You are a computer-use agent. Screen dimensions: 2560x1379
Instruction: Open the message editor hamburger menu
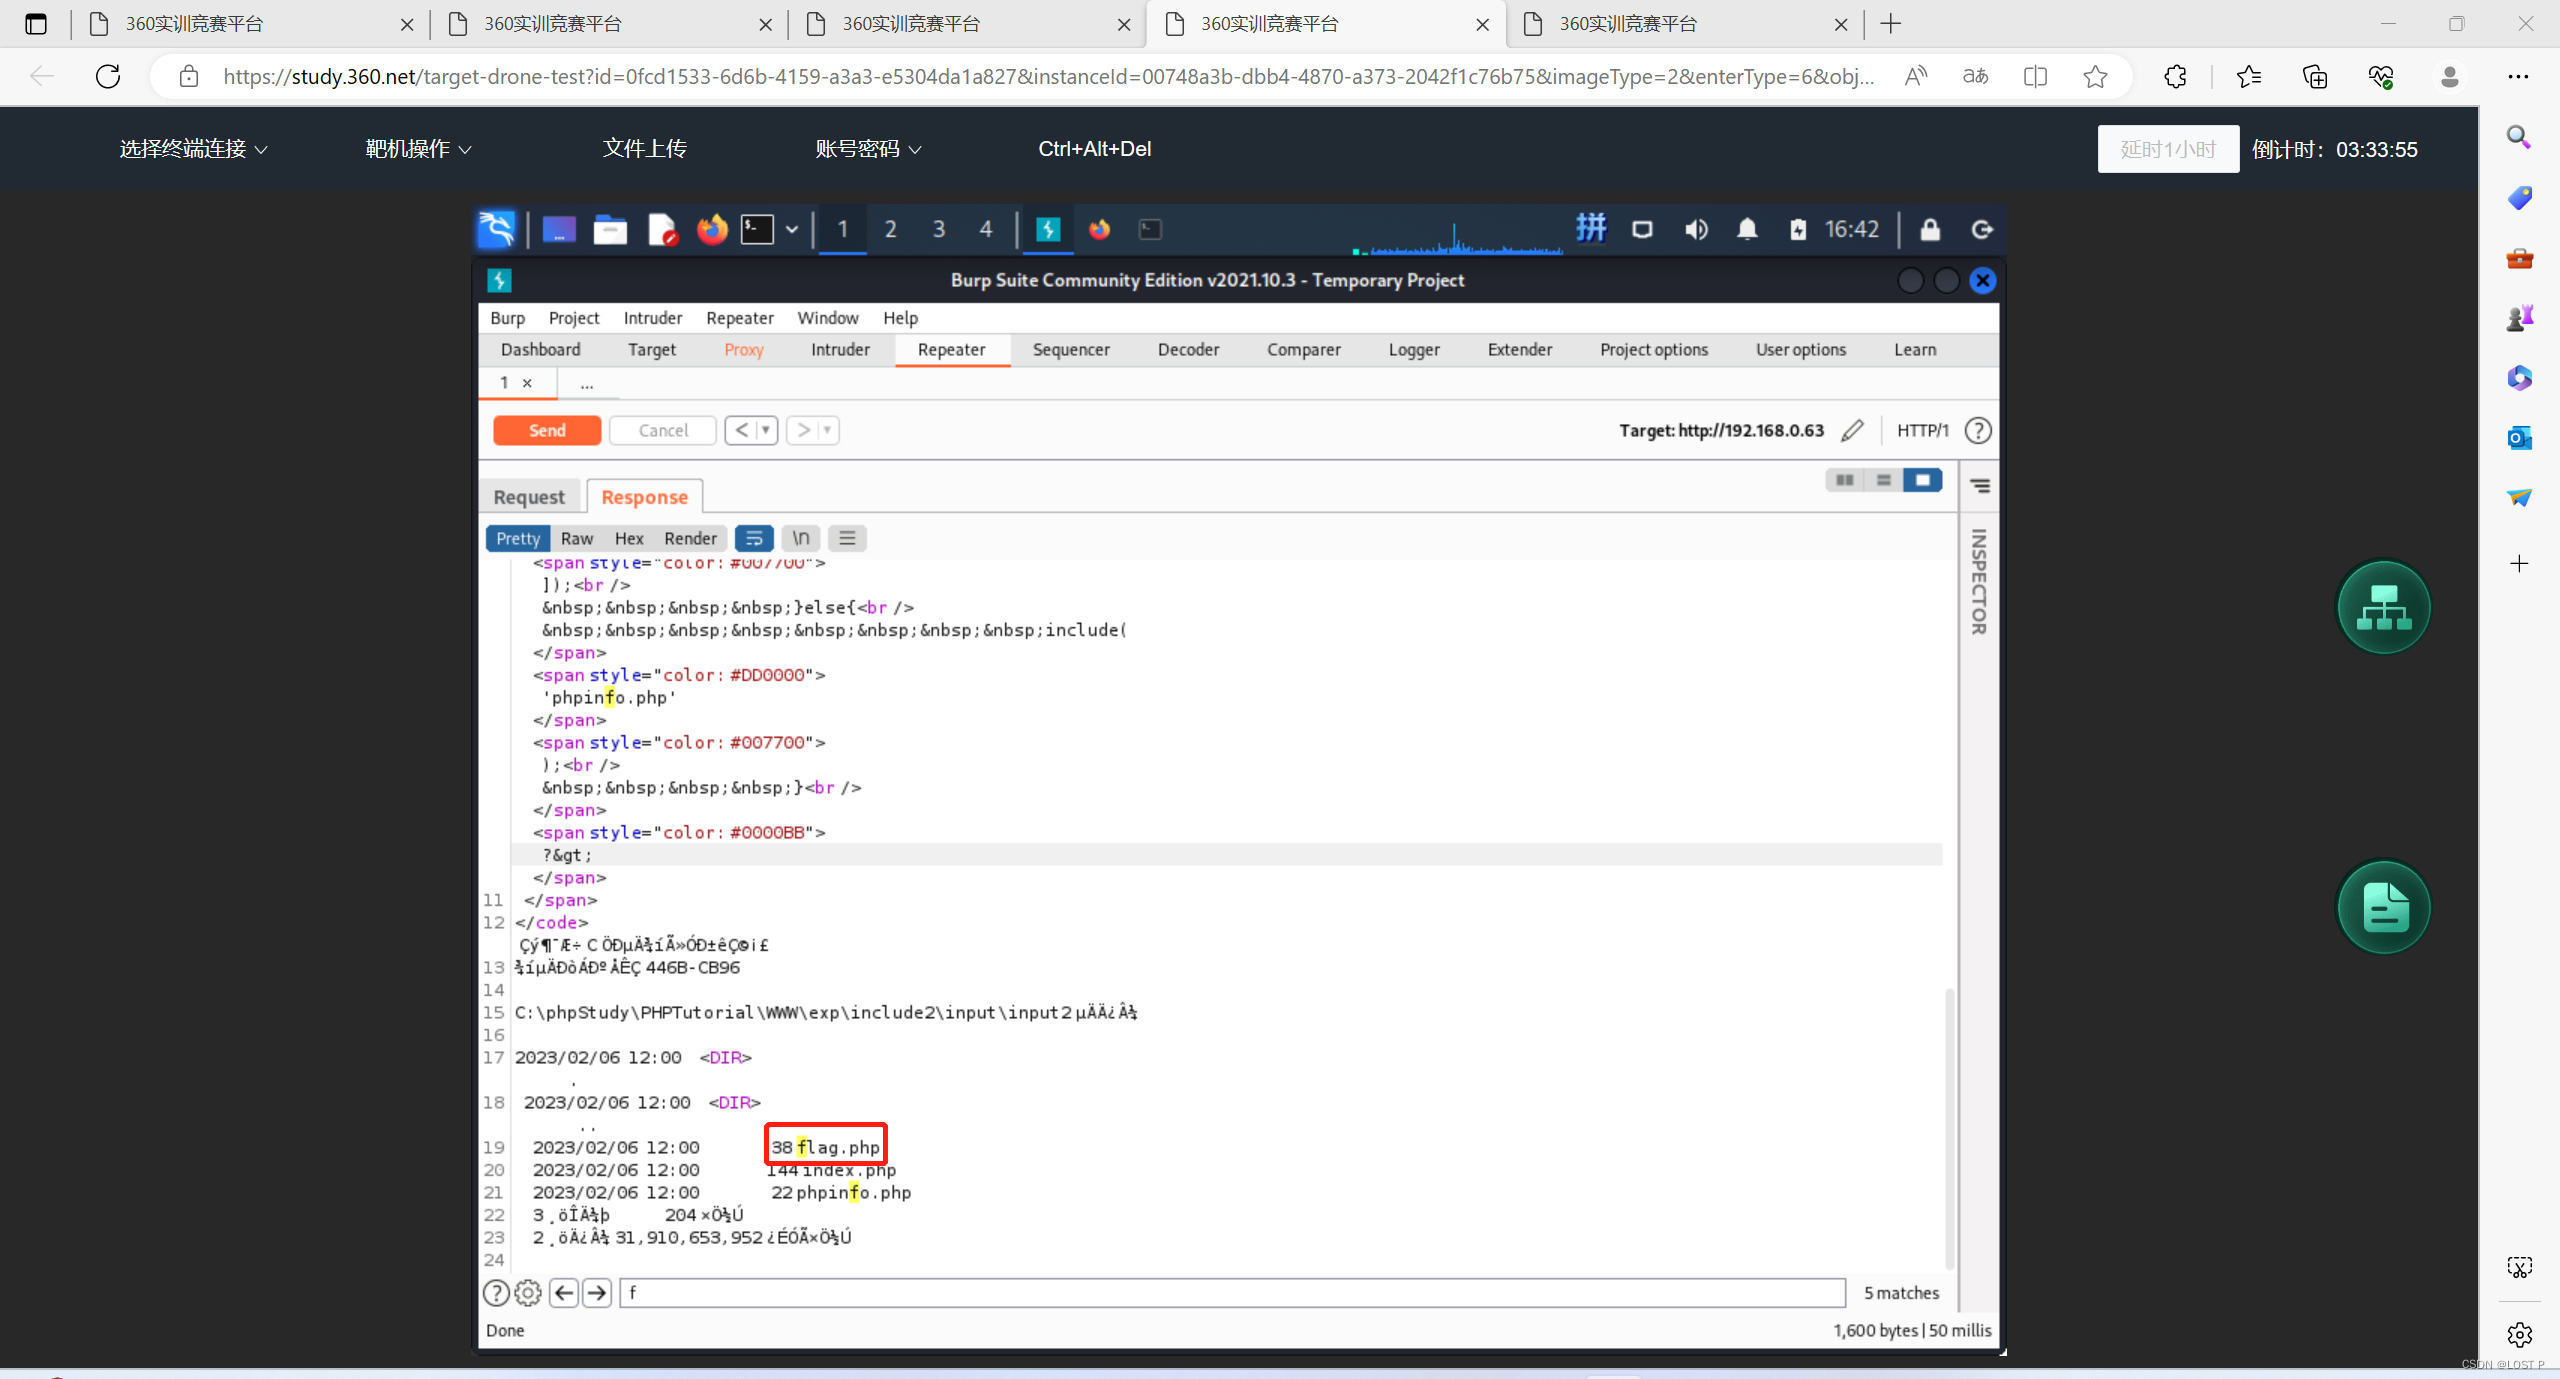pos(847,538)
